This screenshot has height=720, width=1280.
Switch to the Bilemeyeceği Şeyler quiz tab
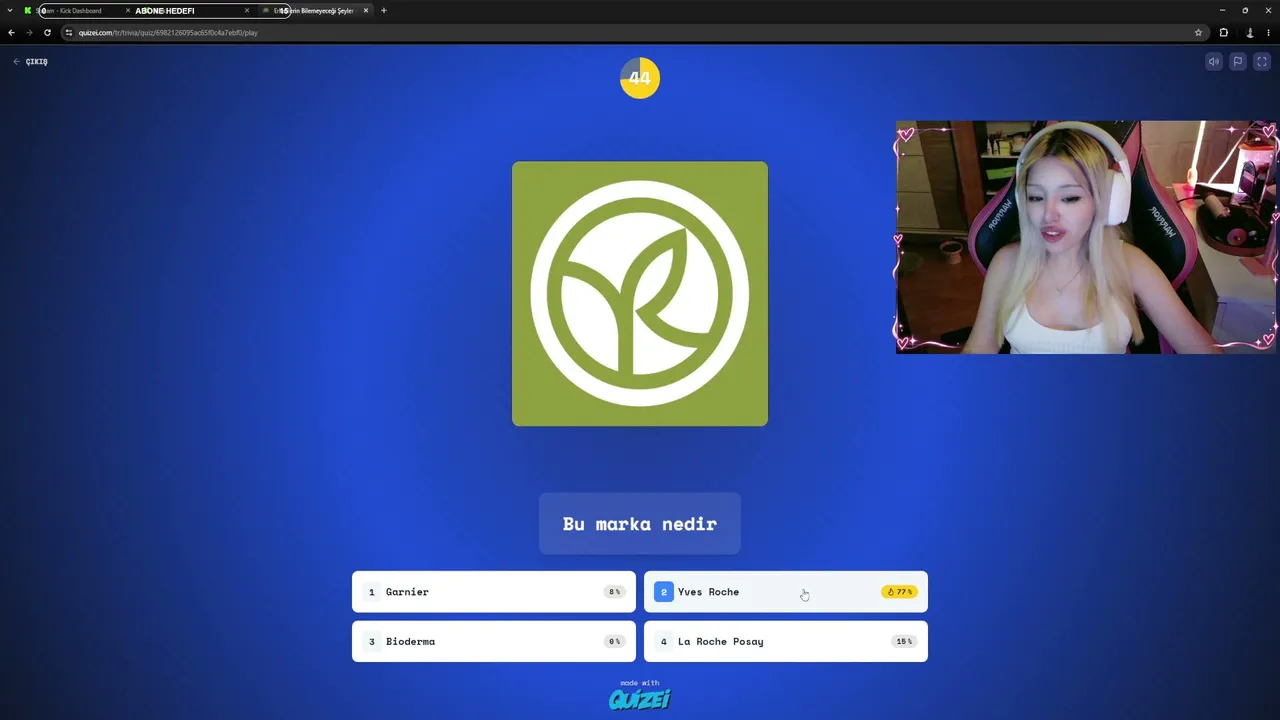click(x=315, y=10)
